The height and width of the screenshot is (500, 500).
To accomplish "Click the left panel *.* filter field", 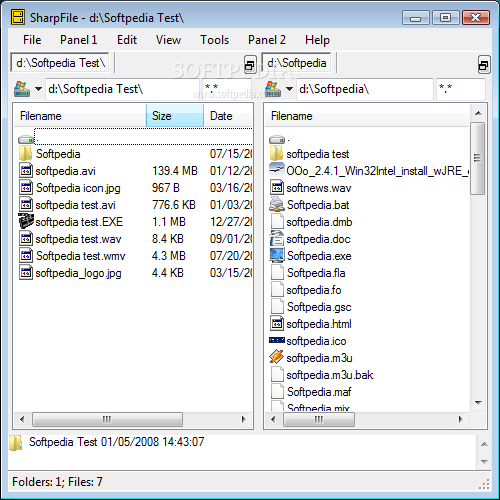I will (227, 89).
